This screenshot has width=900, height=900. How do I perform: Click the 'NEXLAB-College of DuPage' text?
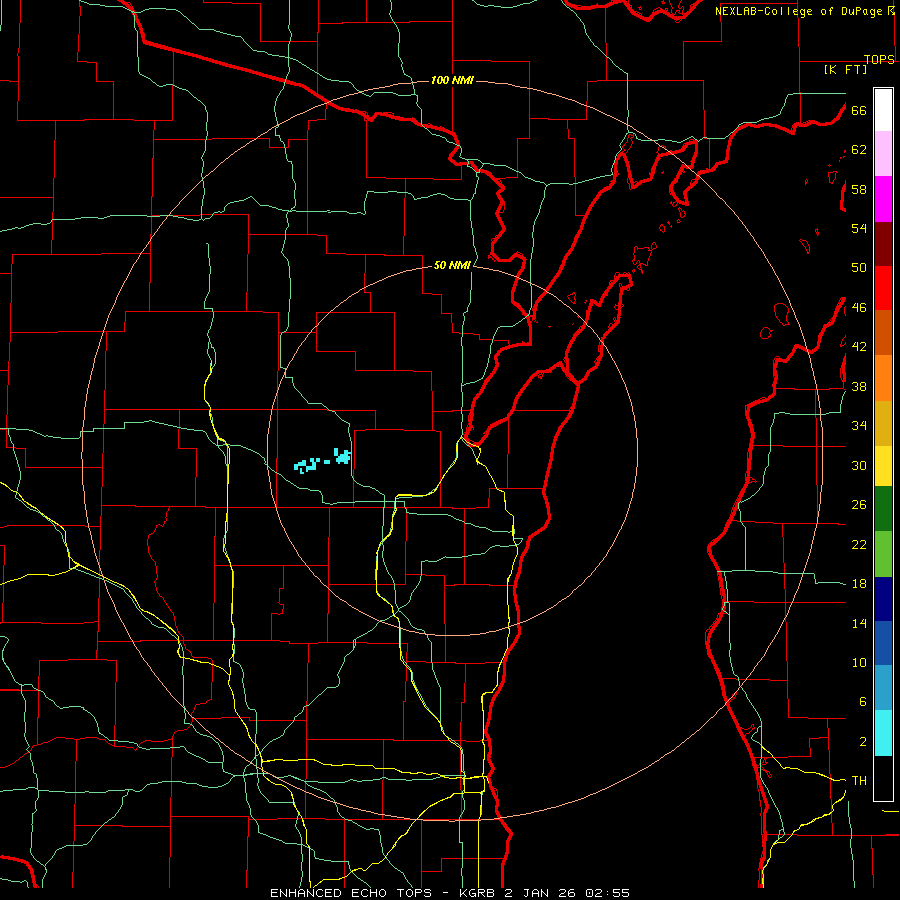pyautogui.click(x=800, y=11)
